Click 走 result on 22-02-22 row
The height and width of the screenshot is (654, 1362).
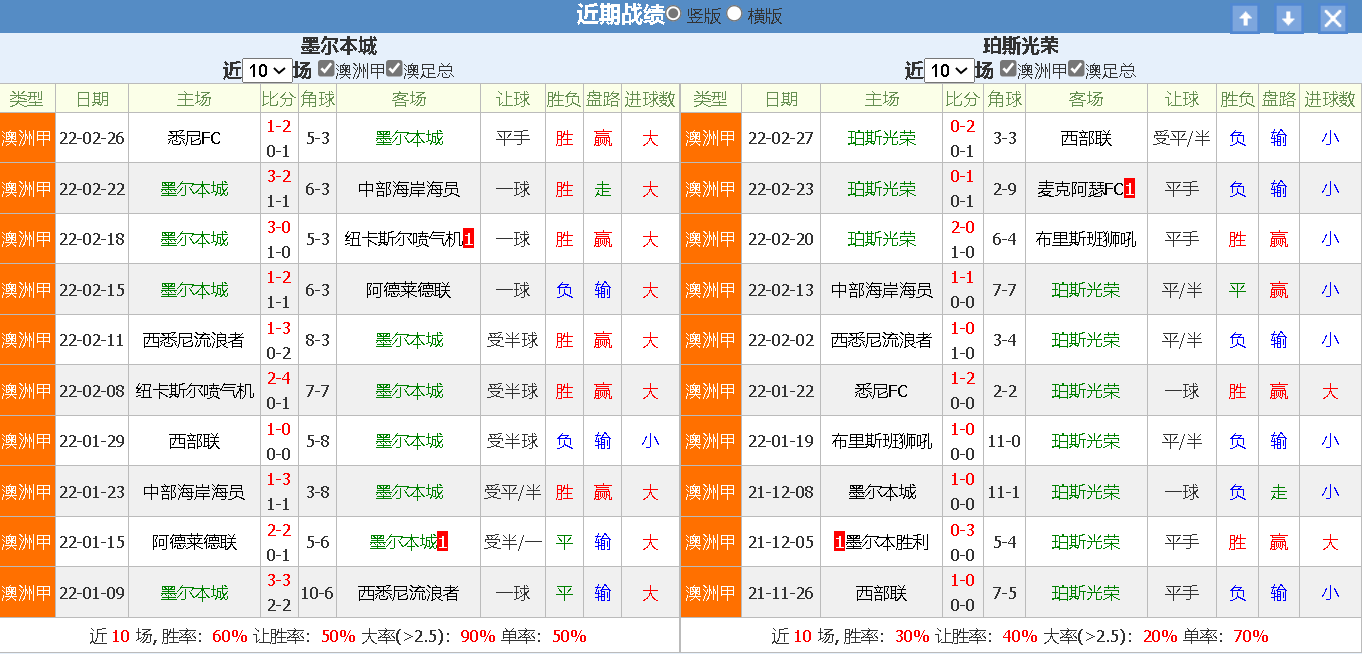coord(603,189)
